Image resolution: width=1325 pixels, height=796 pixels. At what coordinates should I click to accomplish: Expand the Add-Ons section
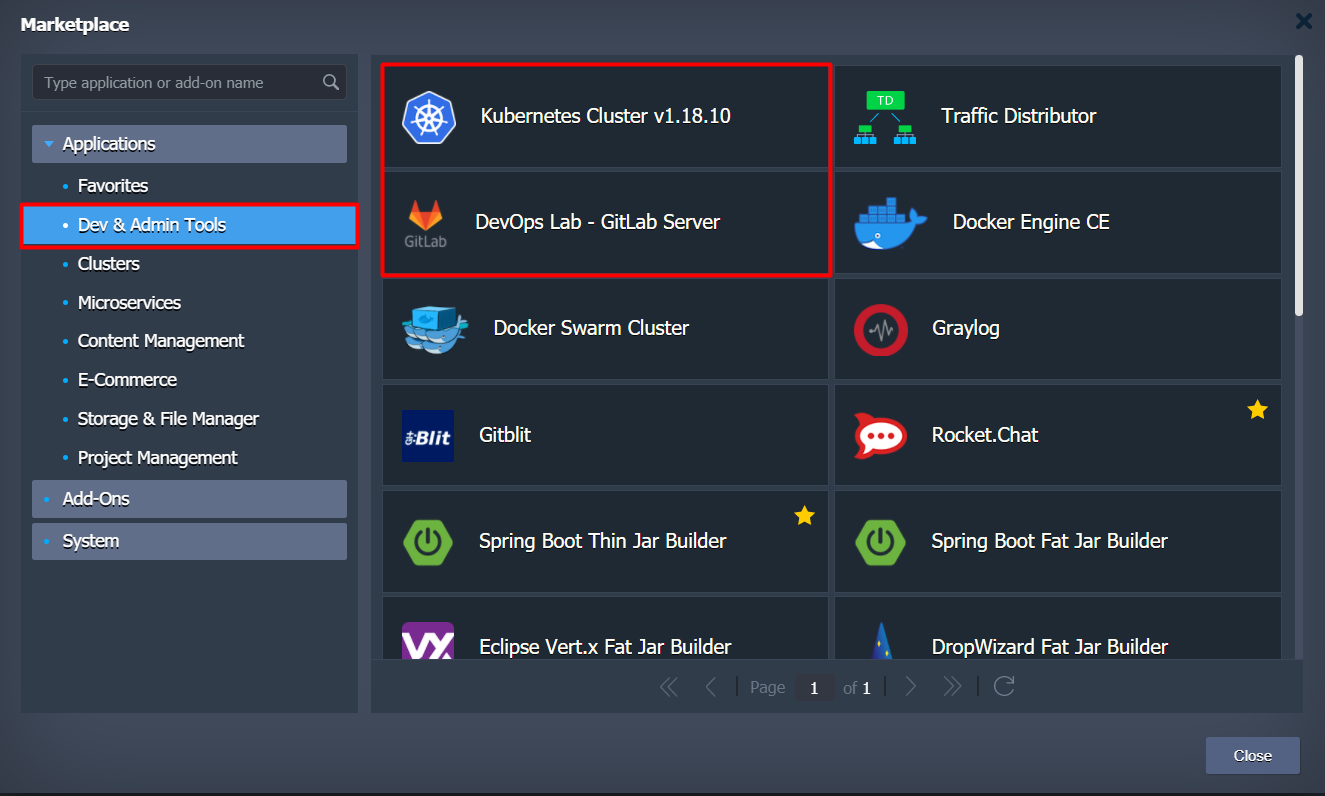[x=189, y=499]
